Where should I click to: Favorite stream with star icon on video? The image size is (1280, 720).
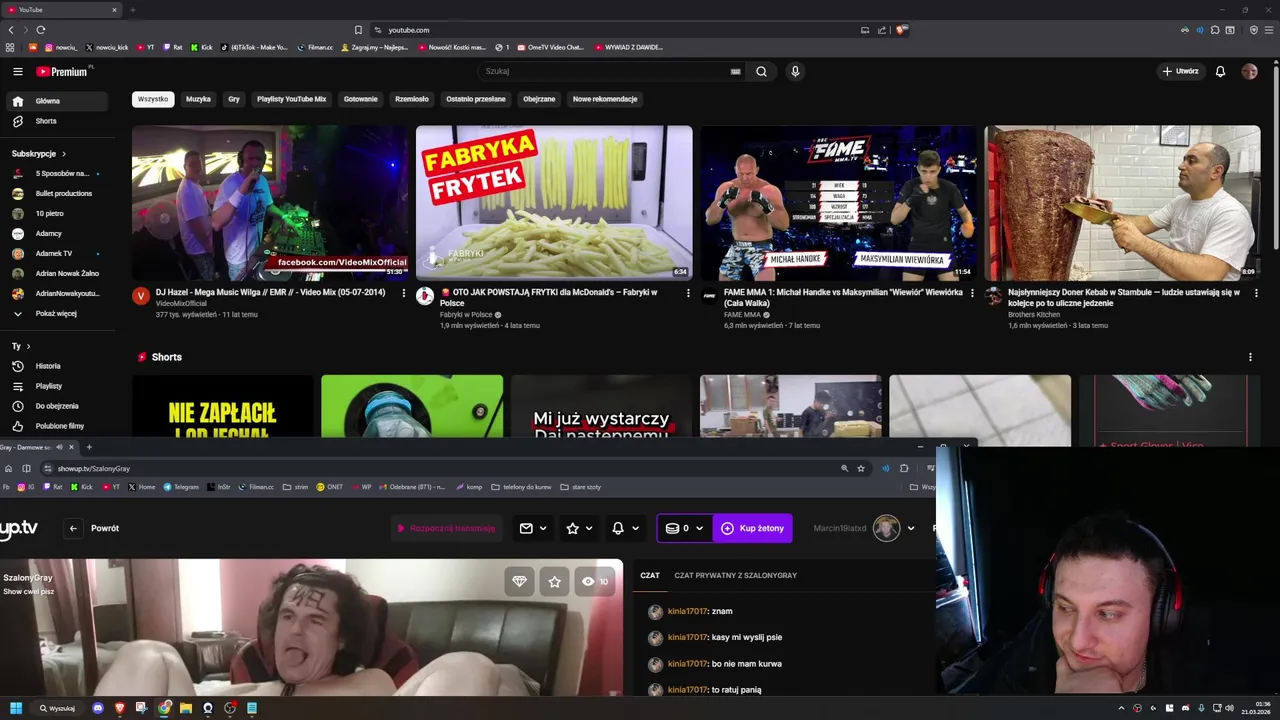click(555, 581)
